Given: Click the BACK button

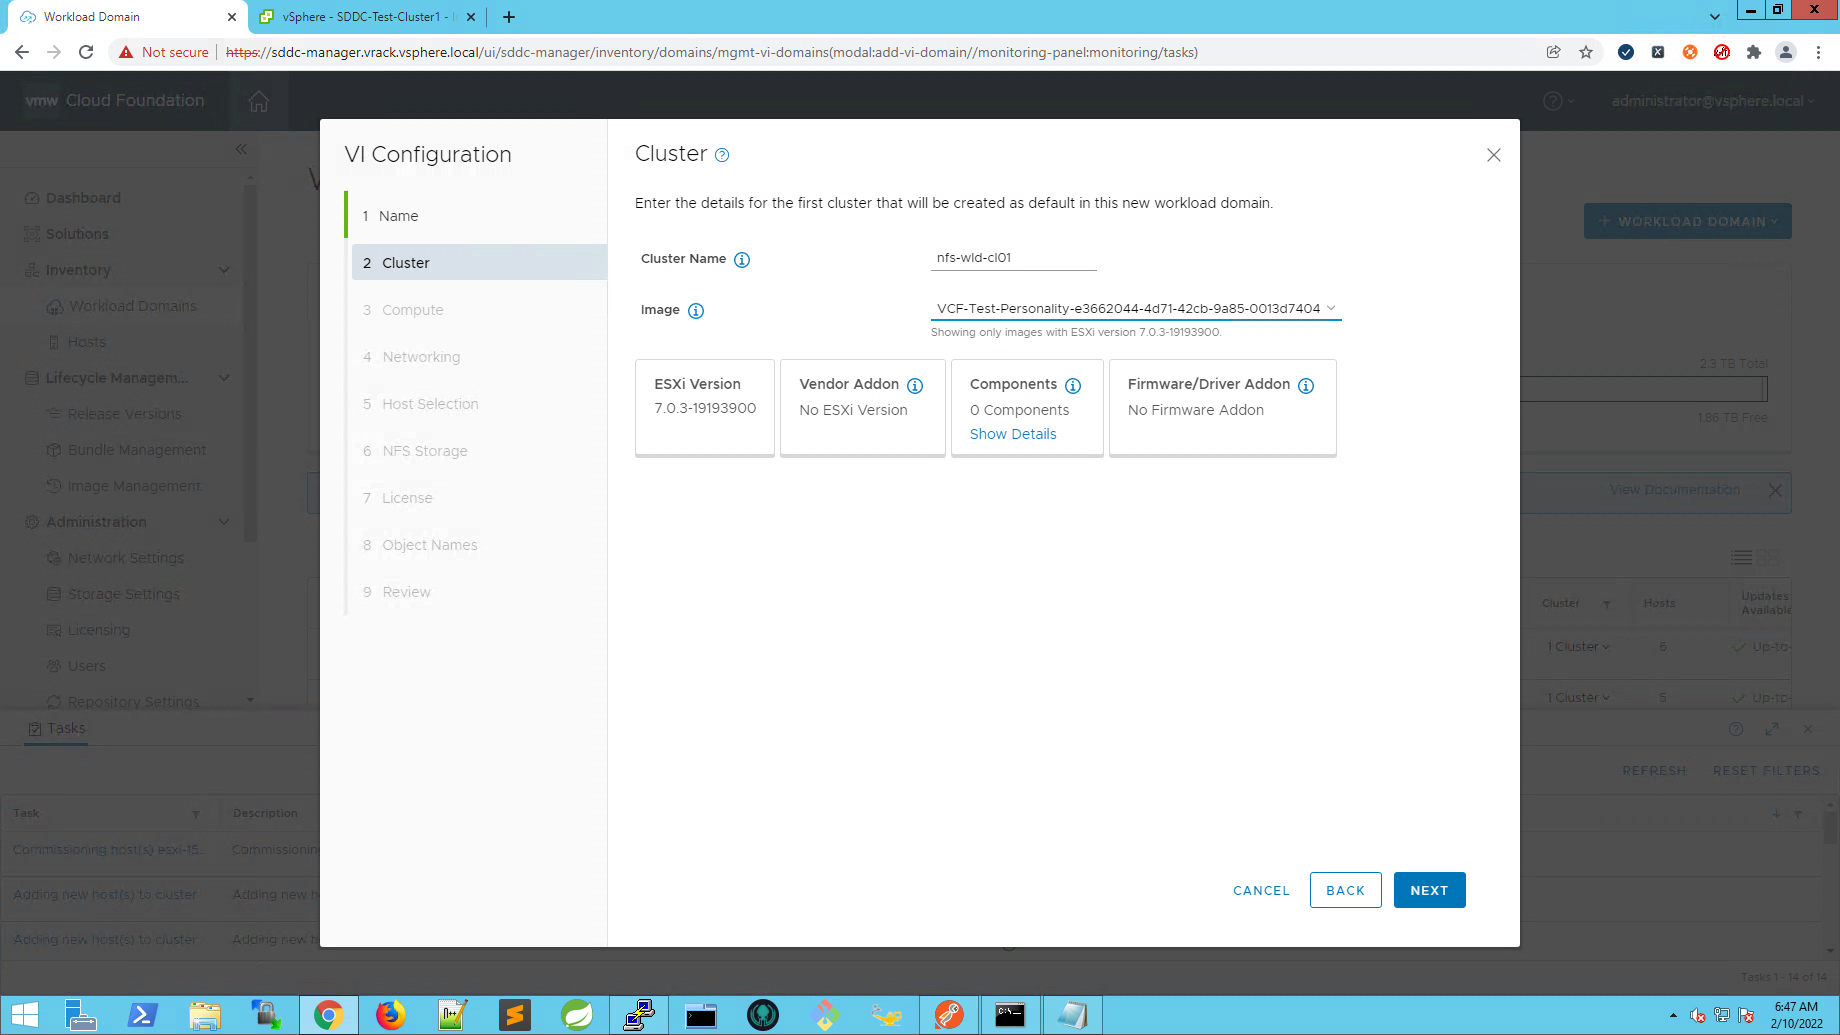Looking at the screenshot, I should [1346, 890].
